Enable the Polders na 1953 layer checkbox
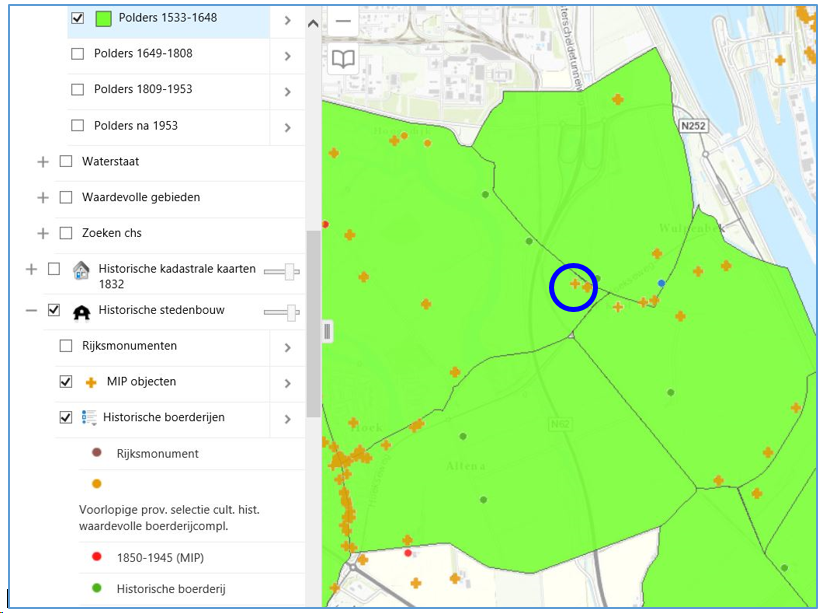Image resolution: width=819 pixels, height=613 pixels. [x=77, y=126]
